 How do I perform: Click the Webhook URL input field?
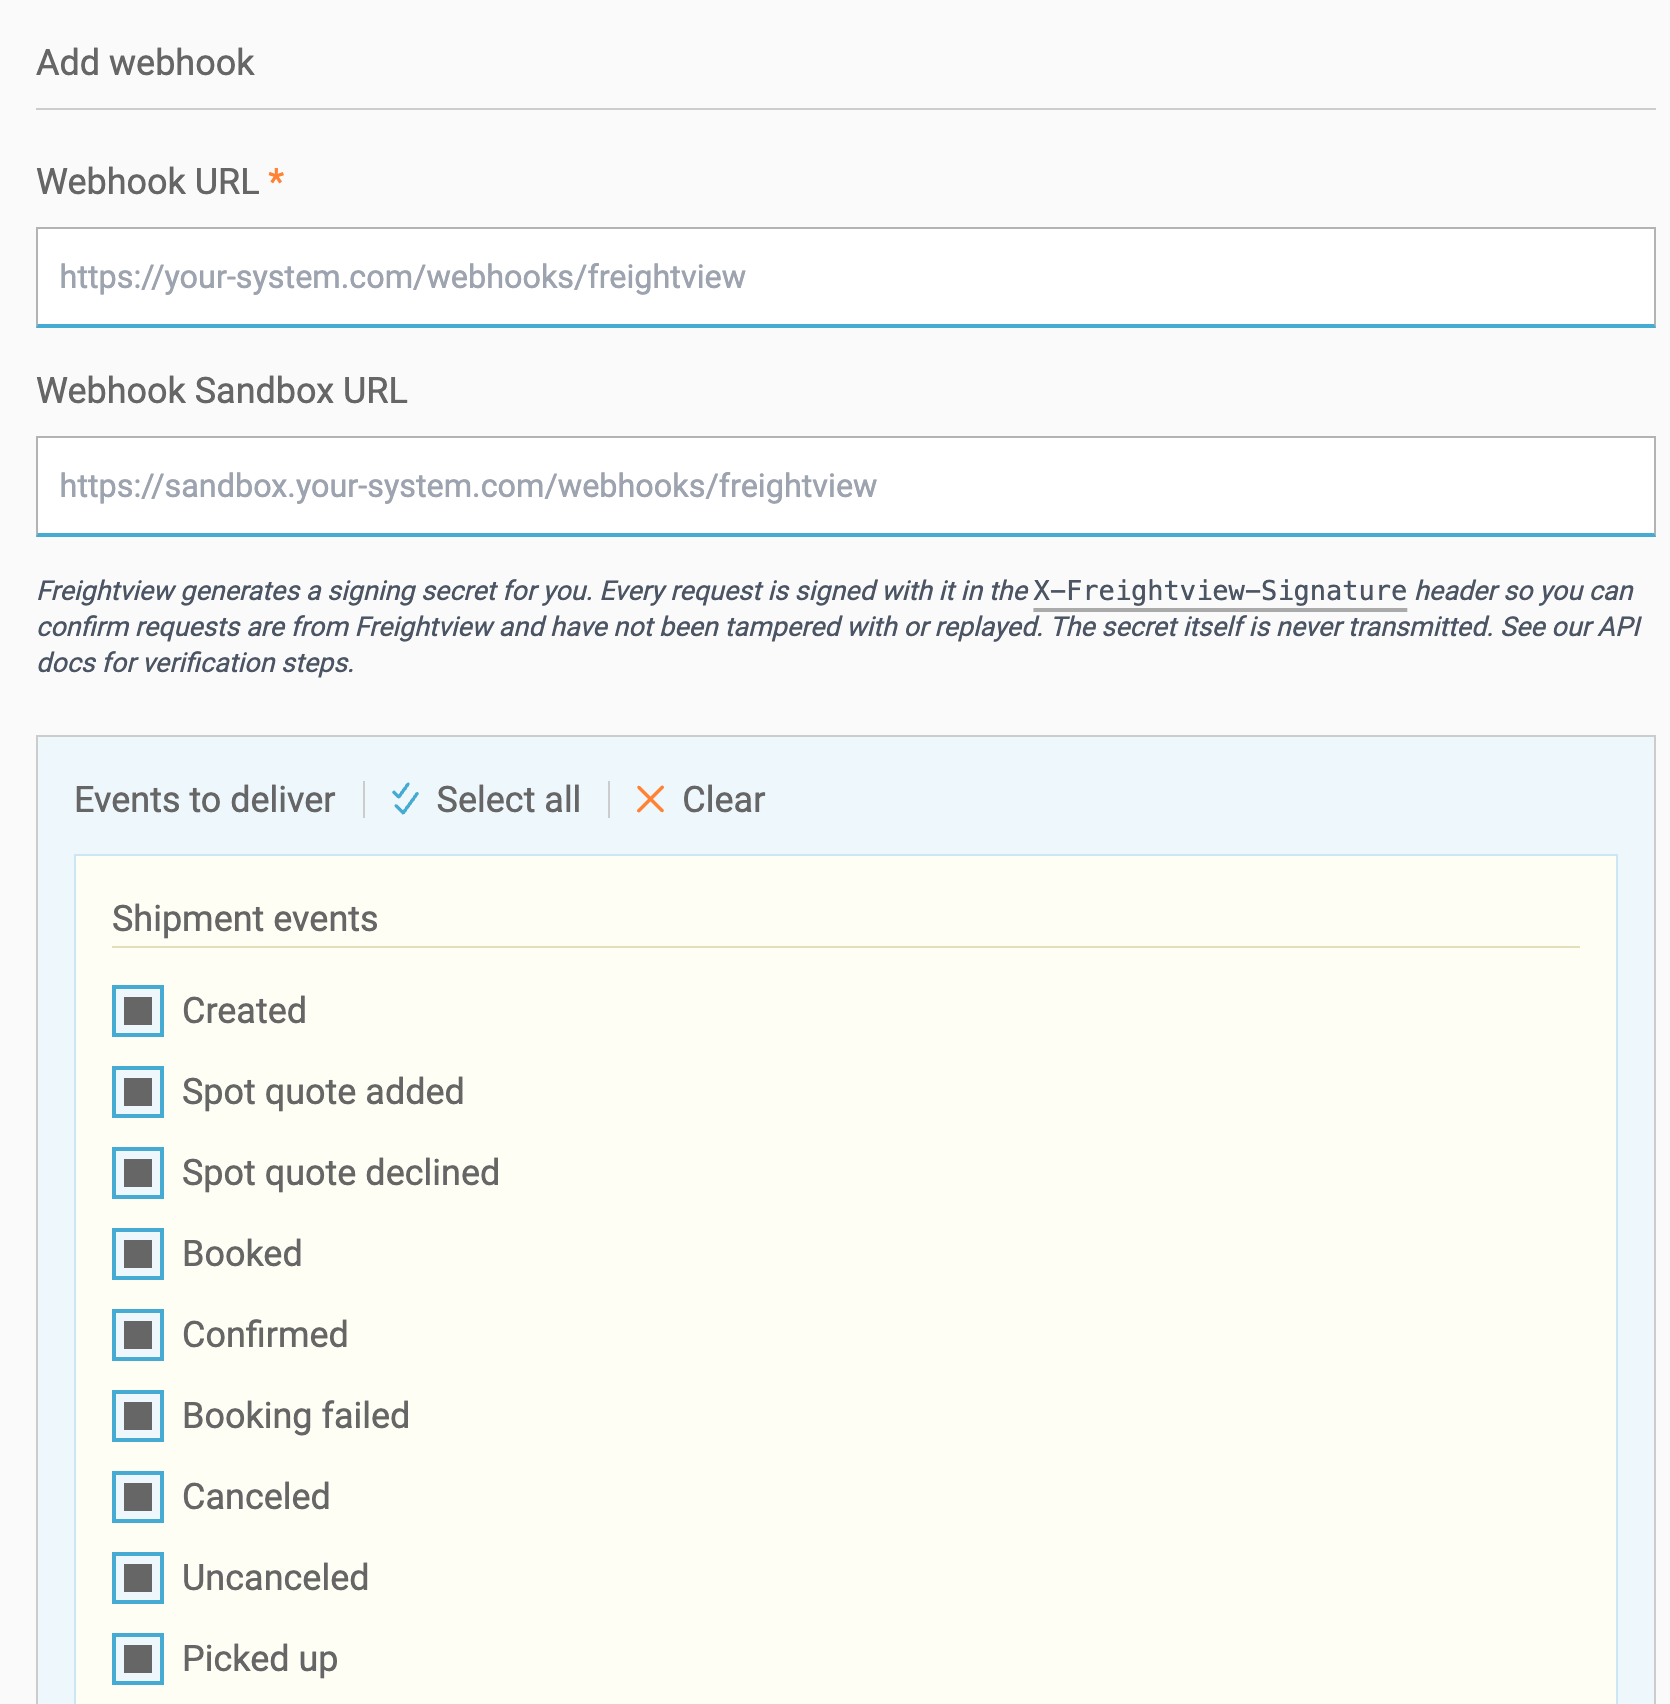click(846, 277)
